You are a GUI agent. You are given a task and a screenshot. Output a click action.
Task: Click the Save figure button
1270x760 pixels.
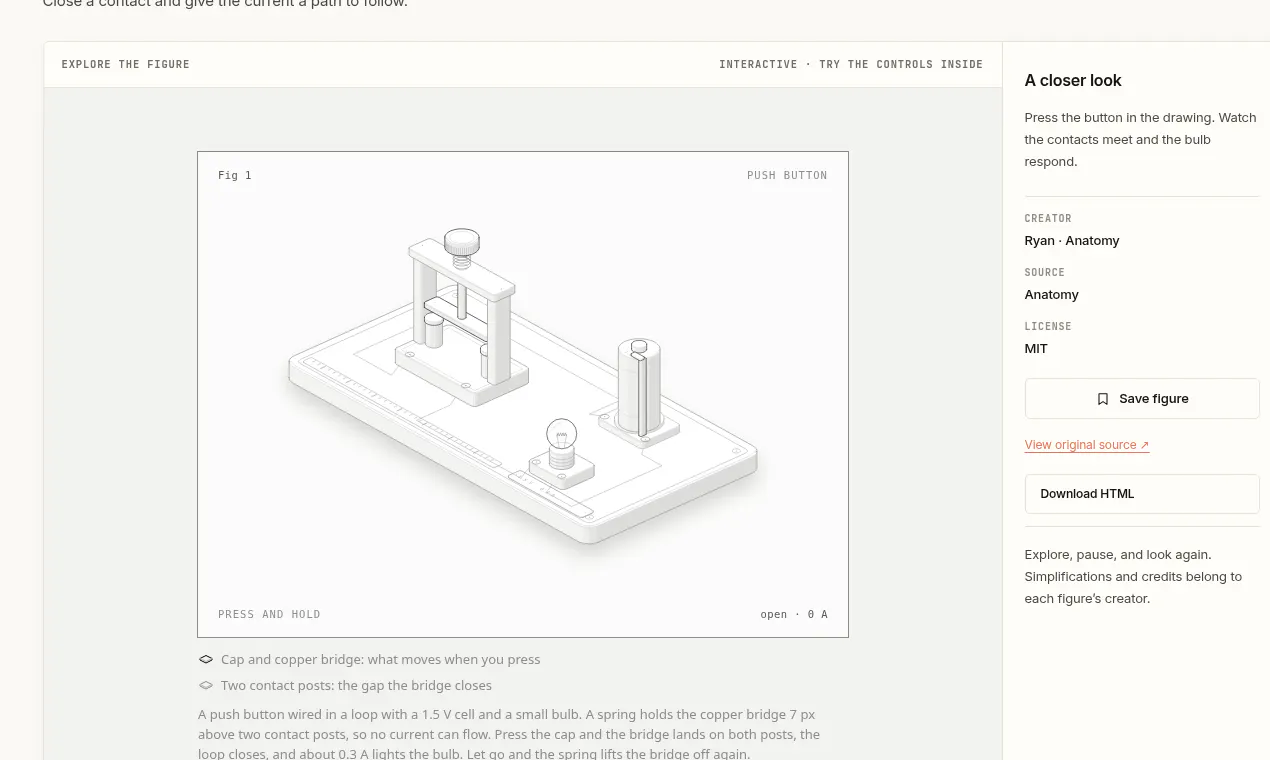tap(1141, 398)
